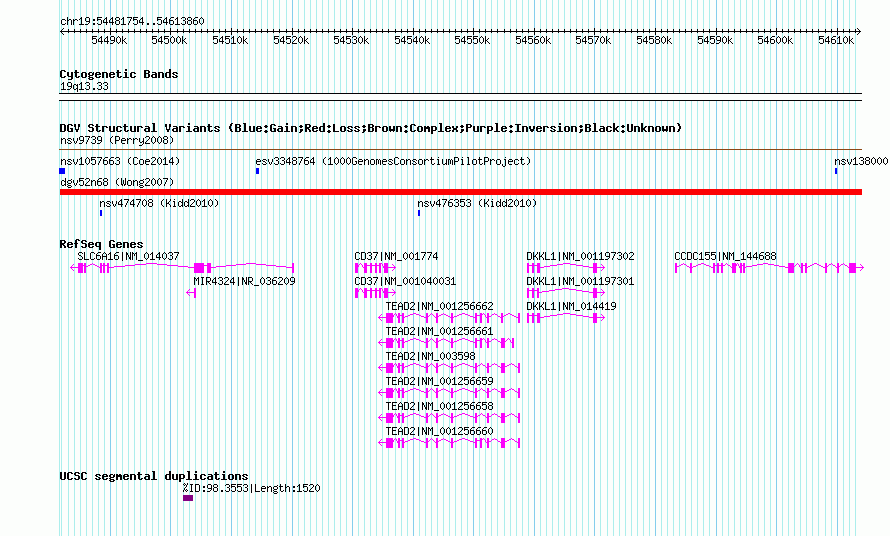
Task: Click the nsv476353 (Kidd2010) label
Action: [x=477, y=203]
